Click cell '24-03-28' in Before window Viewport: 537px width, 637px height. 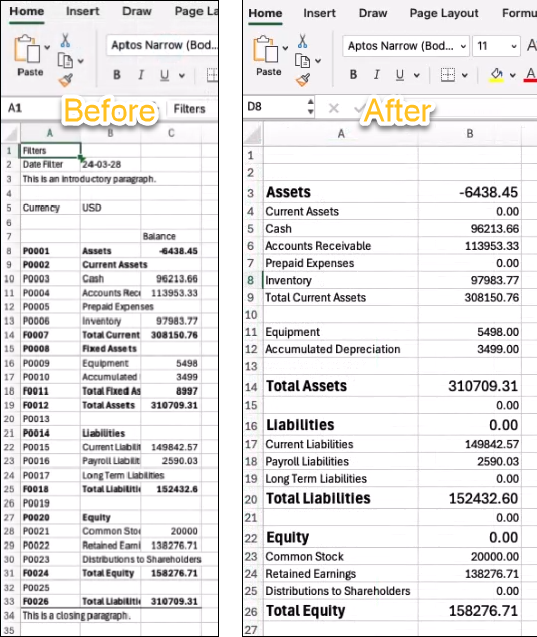tap(110, 165)
